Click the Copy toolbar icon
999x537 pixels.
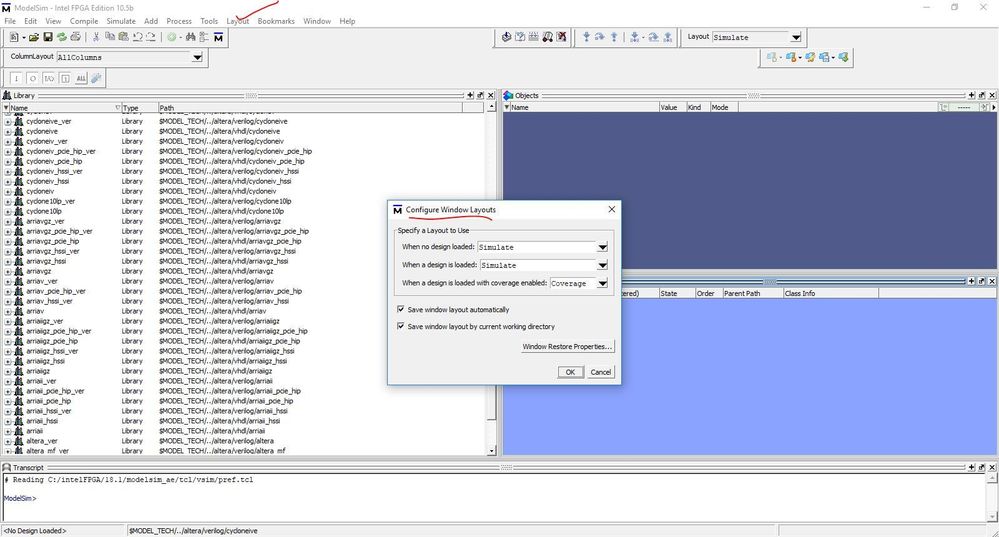(x=110, y=38)
